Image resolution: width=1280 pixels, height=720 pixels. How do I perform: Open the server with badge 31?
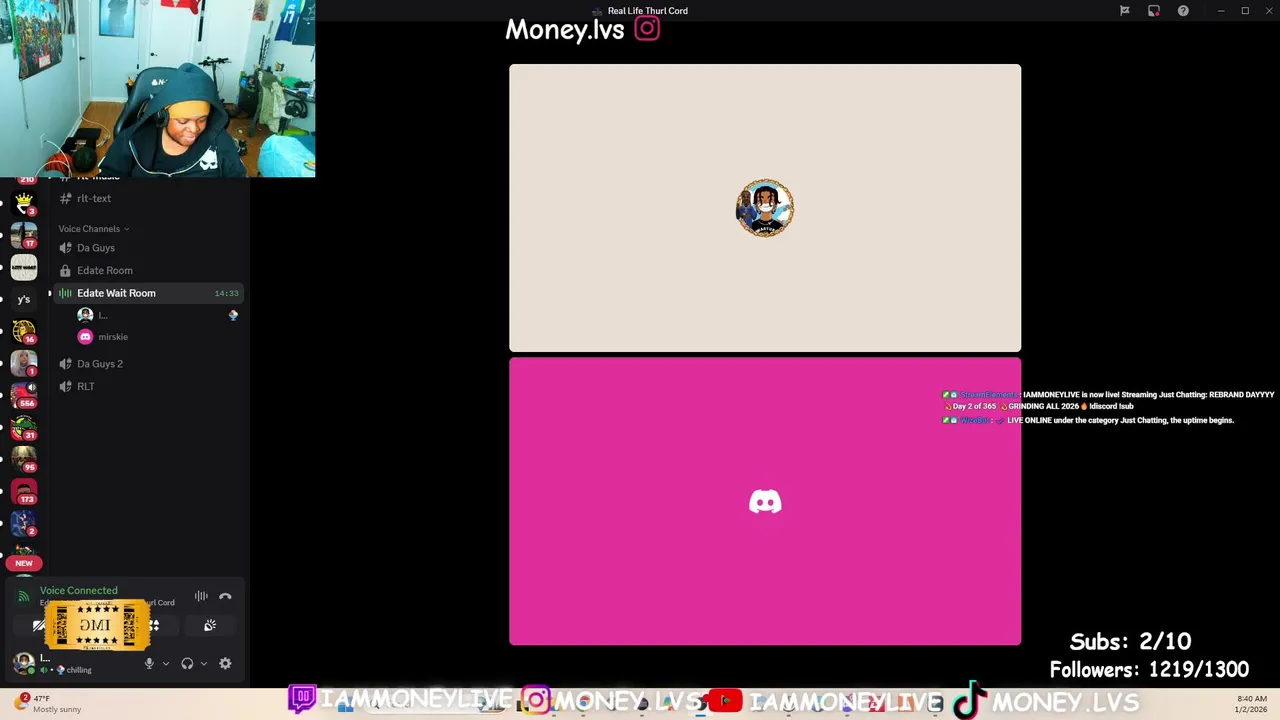tap(24, 427)
